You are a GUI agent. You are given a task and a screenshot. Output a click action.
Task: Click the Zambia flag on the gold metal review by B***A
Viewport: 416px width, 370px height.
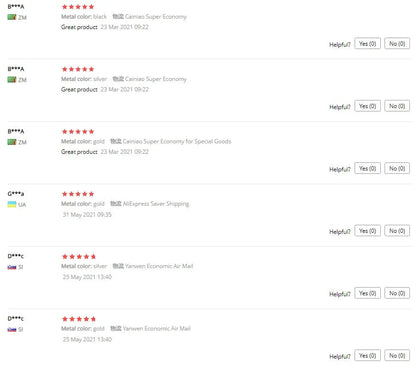[x=12, y=142]
